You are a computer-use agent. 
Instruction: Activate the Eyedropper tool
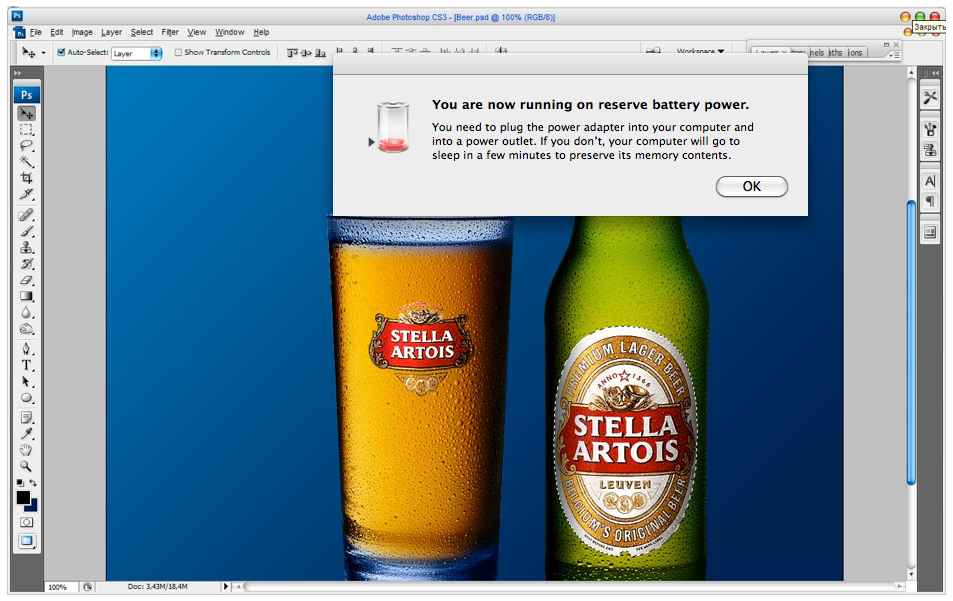27,433
